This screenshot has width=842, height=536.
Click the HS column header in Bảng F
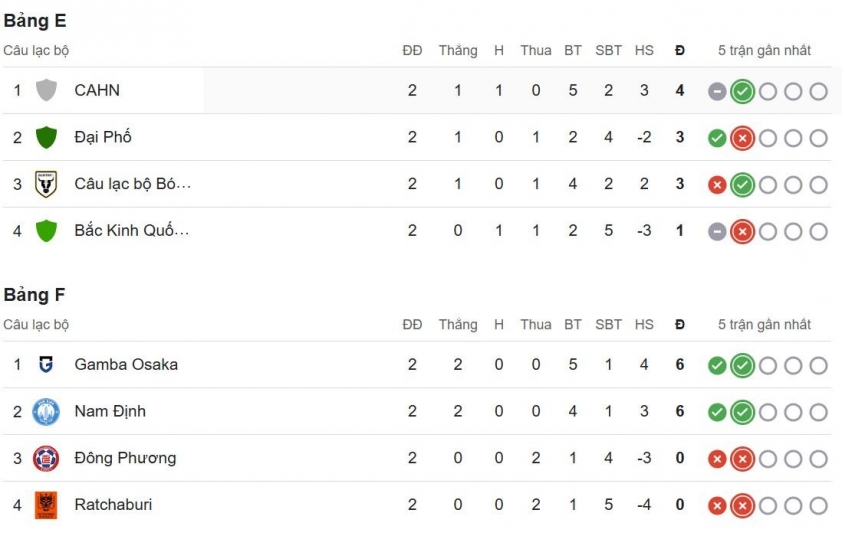pos(644,324)
